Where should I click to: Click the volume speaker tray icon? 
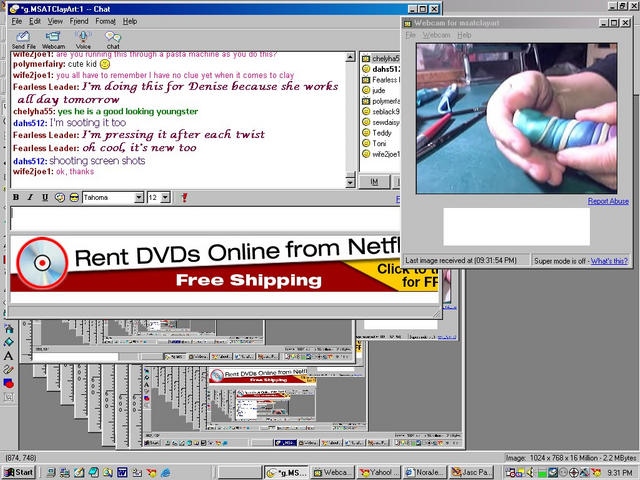(531, 473)
